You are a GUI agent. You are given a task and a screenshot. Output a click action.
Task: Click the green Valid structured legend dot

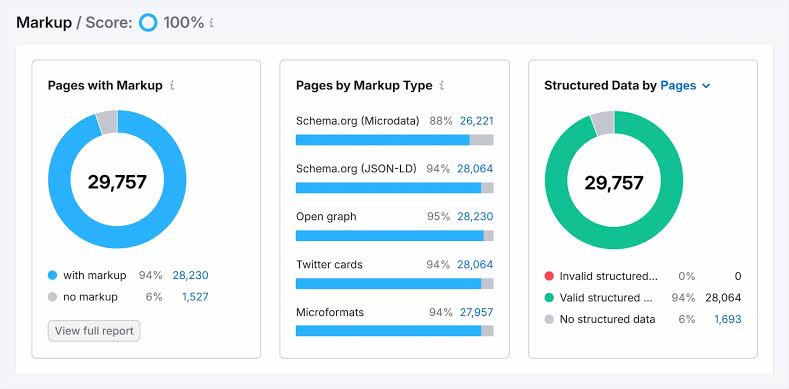[x=549, y=297]
